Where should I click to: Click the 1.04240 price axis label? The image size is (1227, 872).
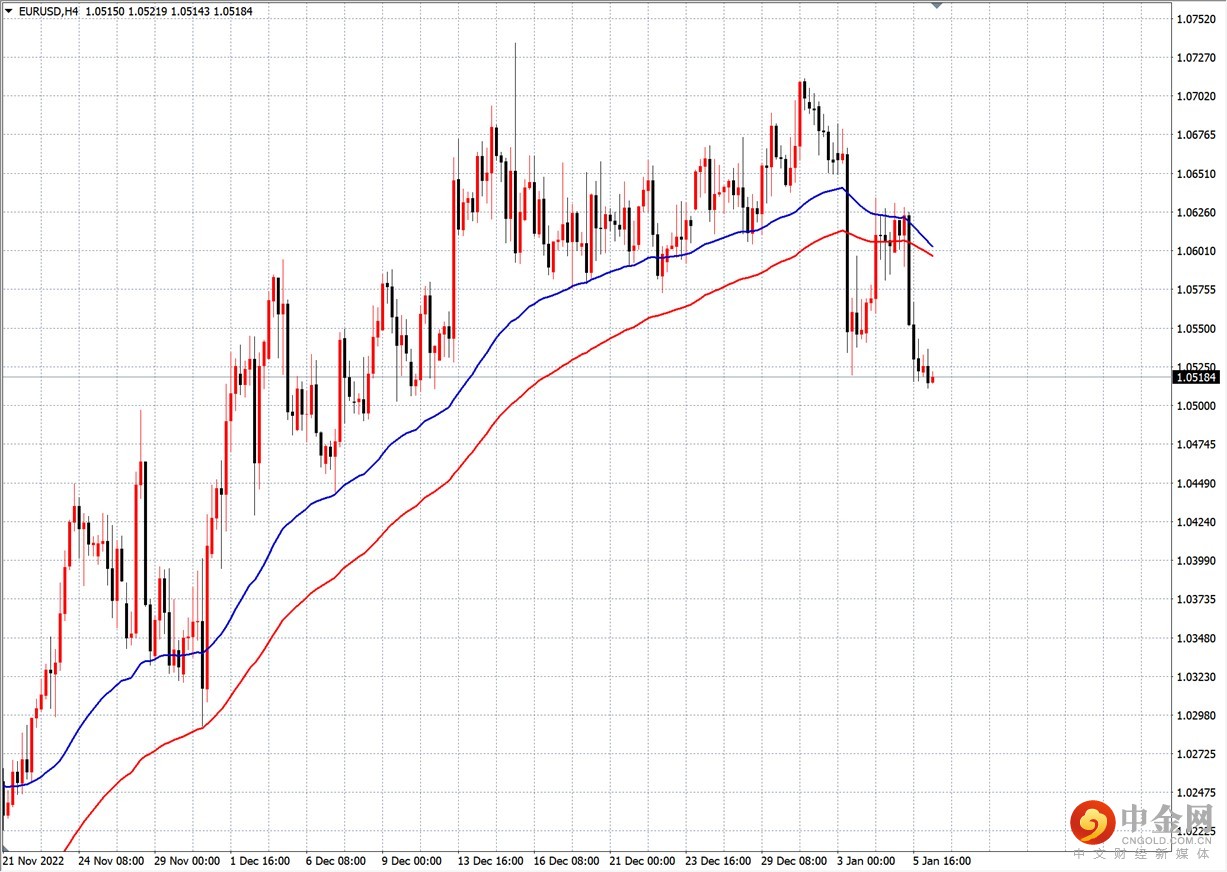(x=1196, y=522)
